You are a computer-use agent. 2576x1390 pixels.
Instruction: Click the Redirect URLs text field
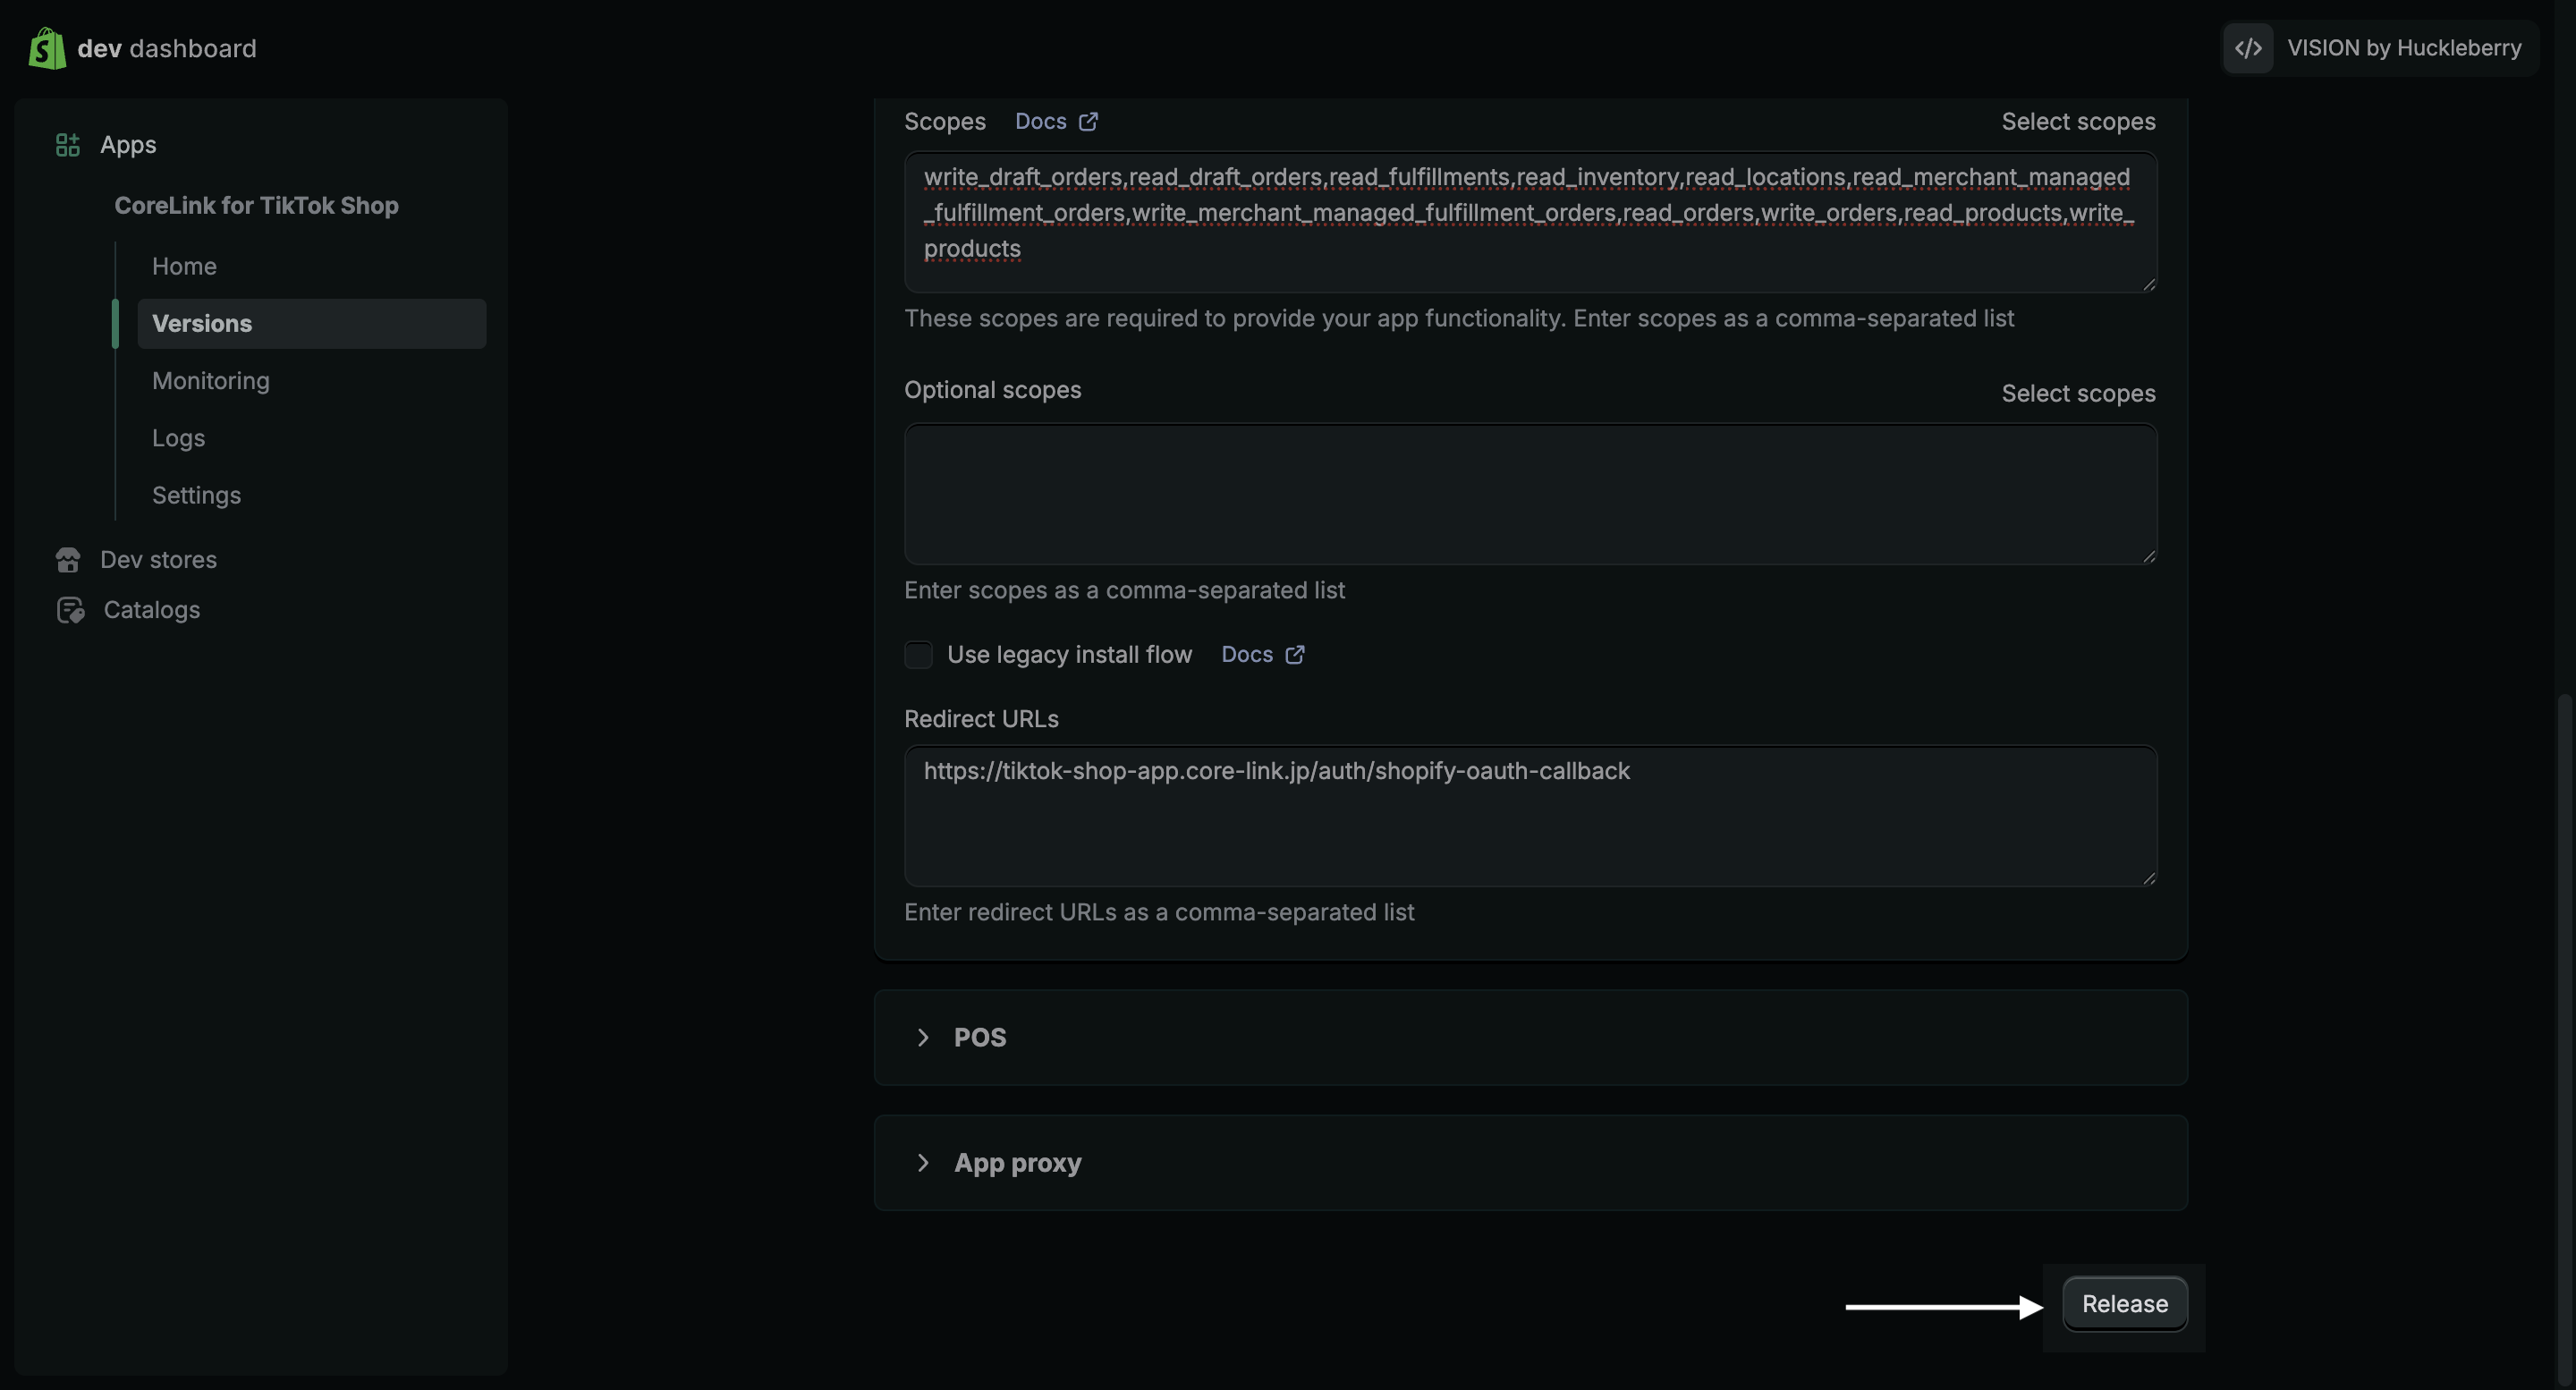coord(1530,815)
